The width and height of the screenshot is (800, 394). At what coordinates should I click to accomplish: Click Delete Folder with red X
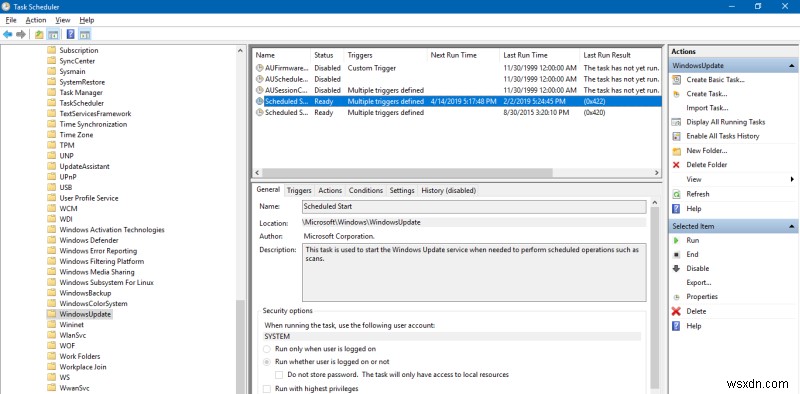click(x=707, y=165)
